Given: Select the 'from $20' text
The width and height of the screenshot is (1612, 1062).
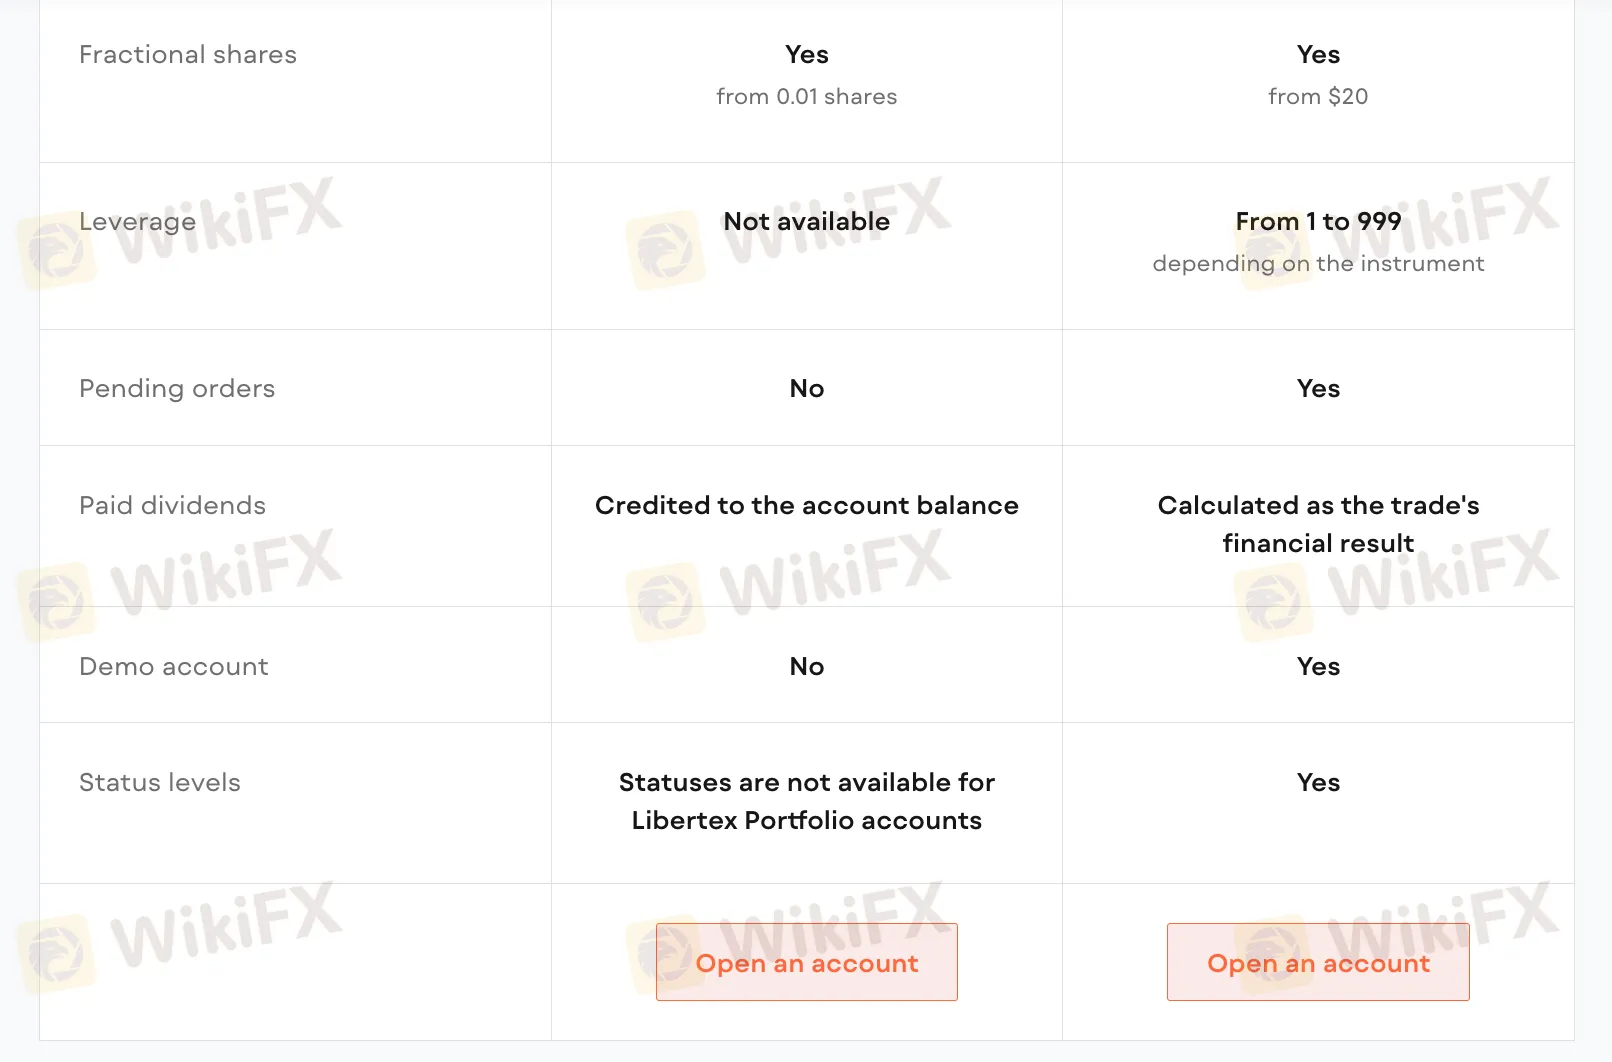Looking at the screenshot, I should (x=1318, y=96).
